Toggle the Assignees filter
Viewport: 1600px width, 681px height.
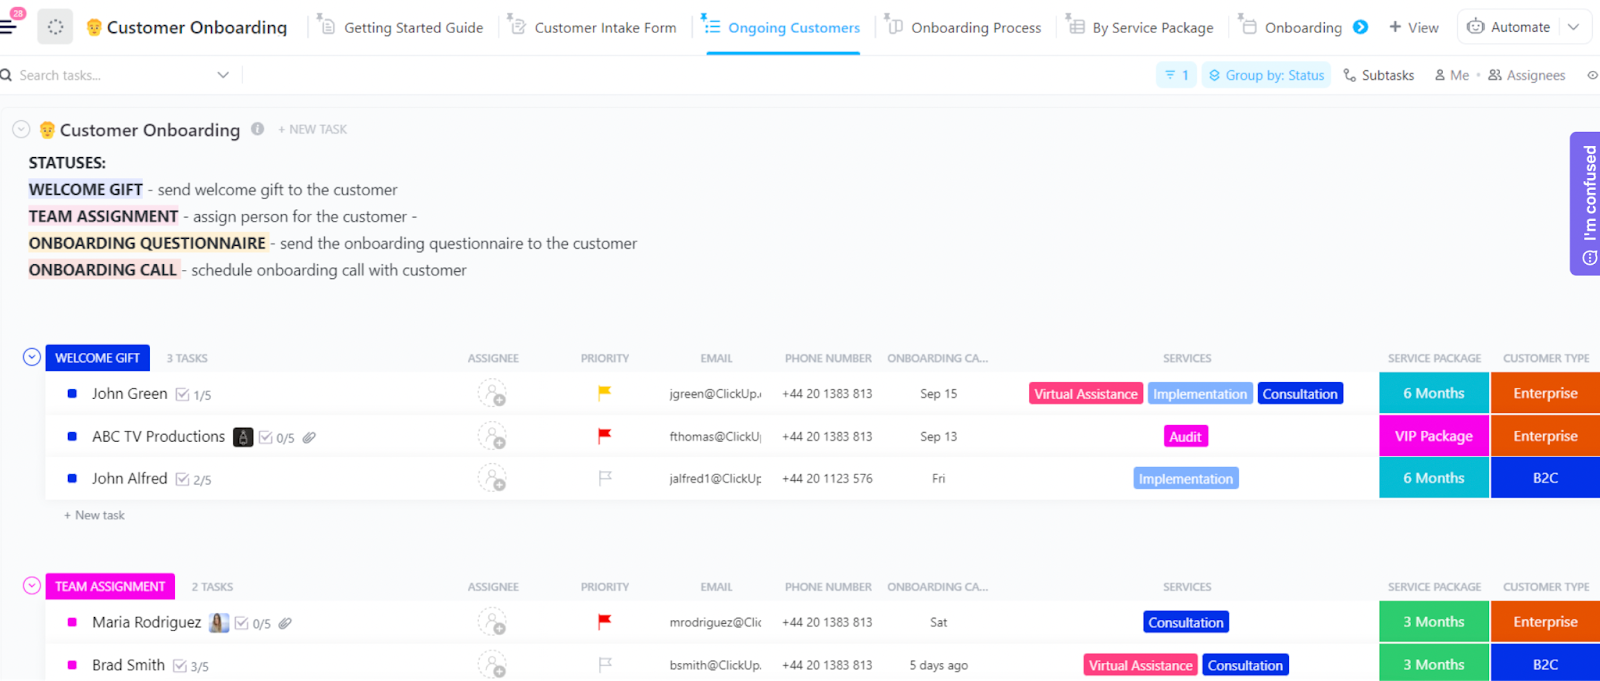[1526, 75]
